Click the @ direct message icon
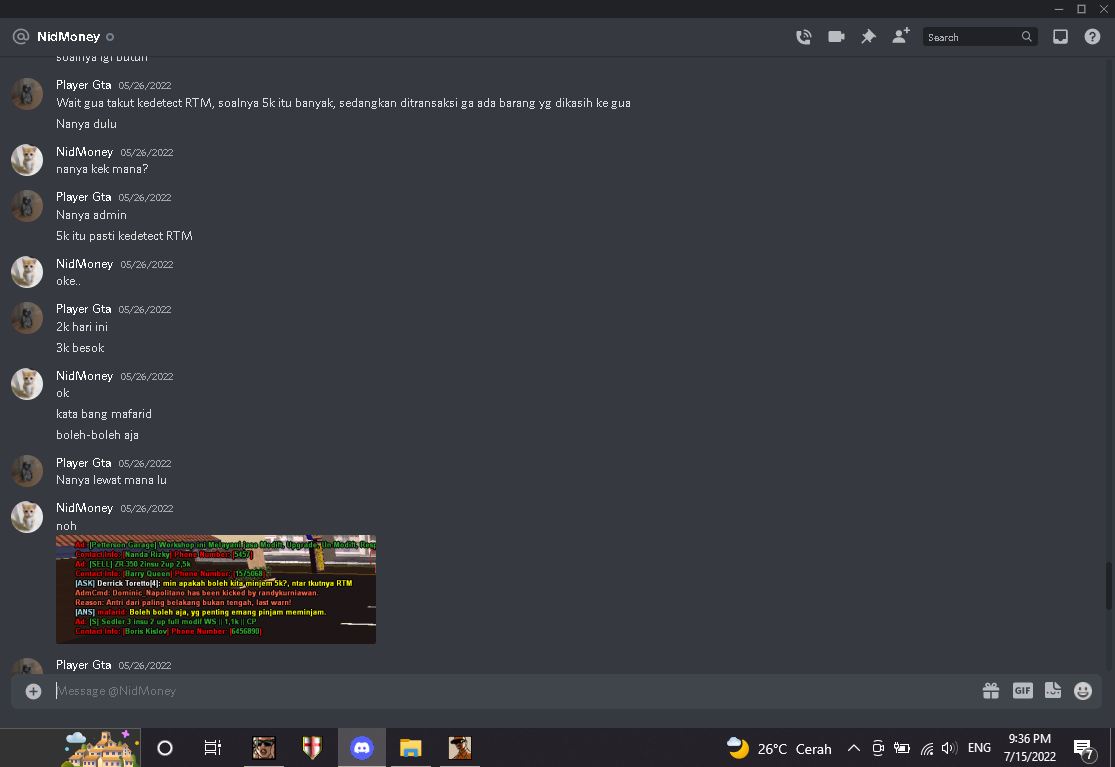This screenshot has width=1115, height=767. 21,36
